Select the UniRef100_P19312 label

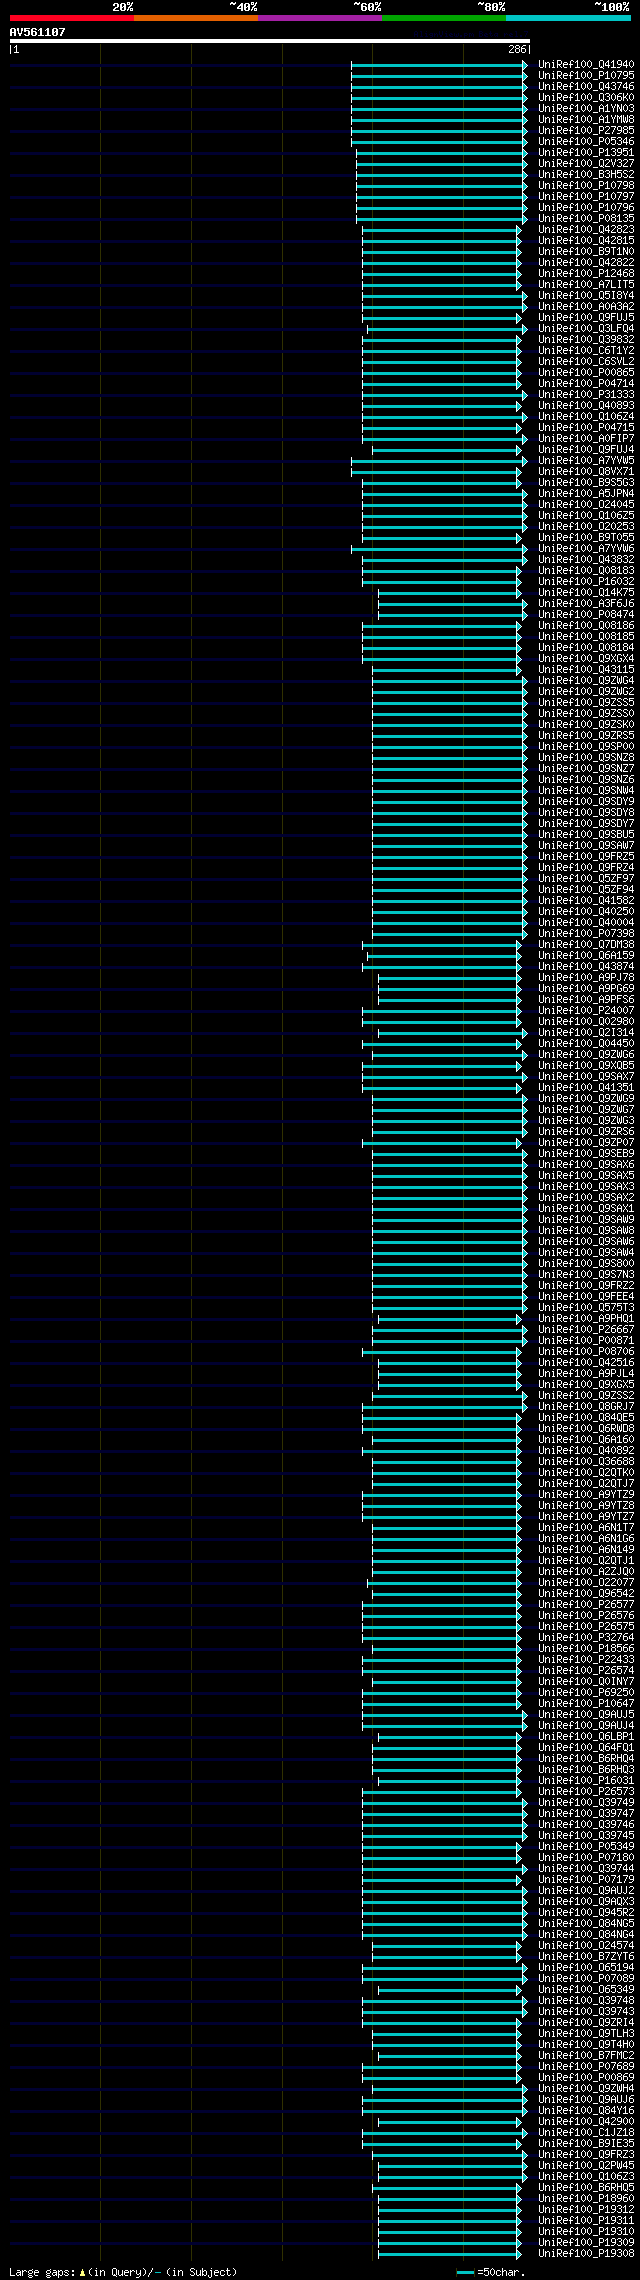pos(586,2209)
